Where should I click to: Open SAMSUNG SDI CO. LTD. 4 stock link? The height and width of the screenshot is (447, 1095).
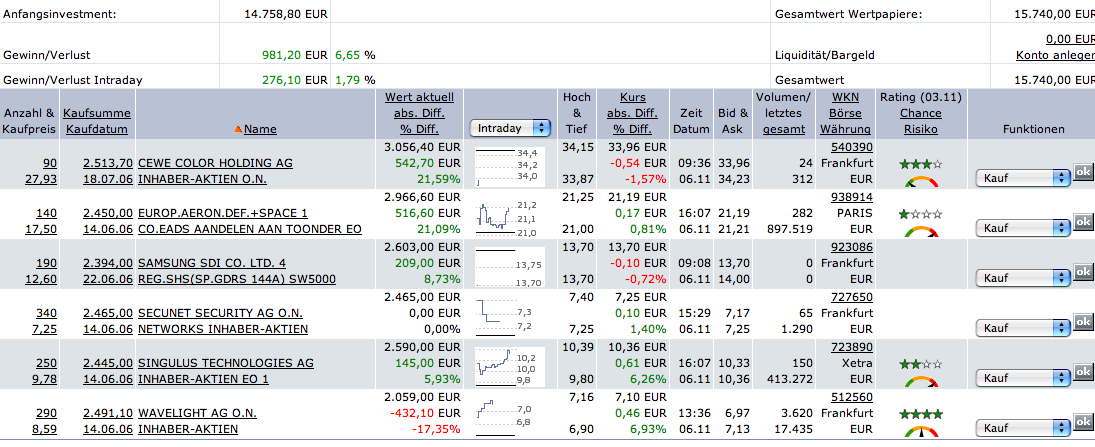coord(212,263)
